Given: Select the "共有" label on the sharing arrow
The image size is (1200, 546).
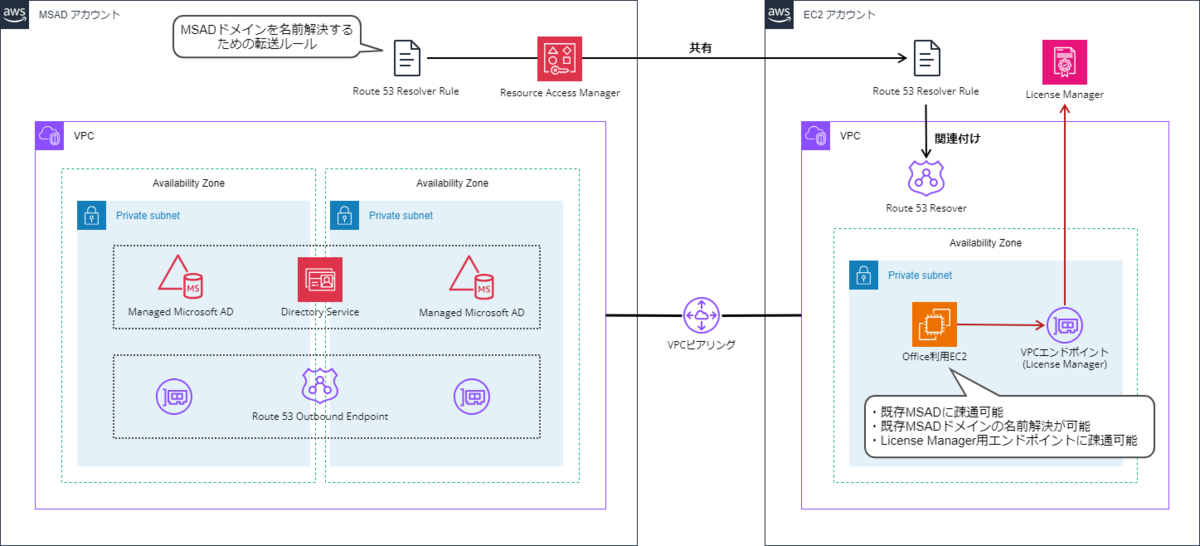Looking at the screenshot, I should click(702, 47).
